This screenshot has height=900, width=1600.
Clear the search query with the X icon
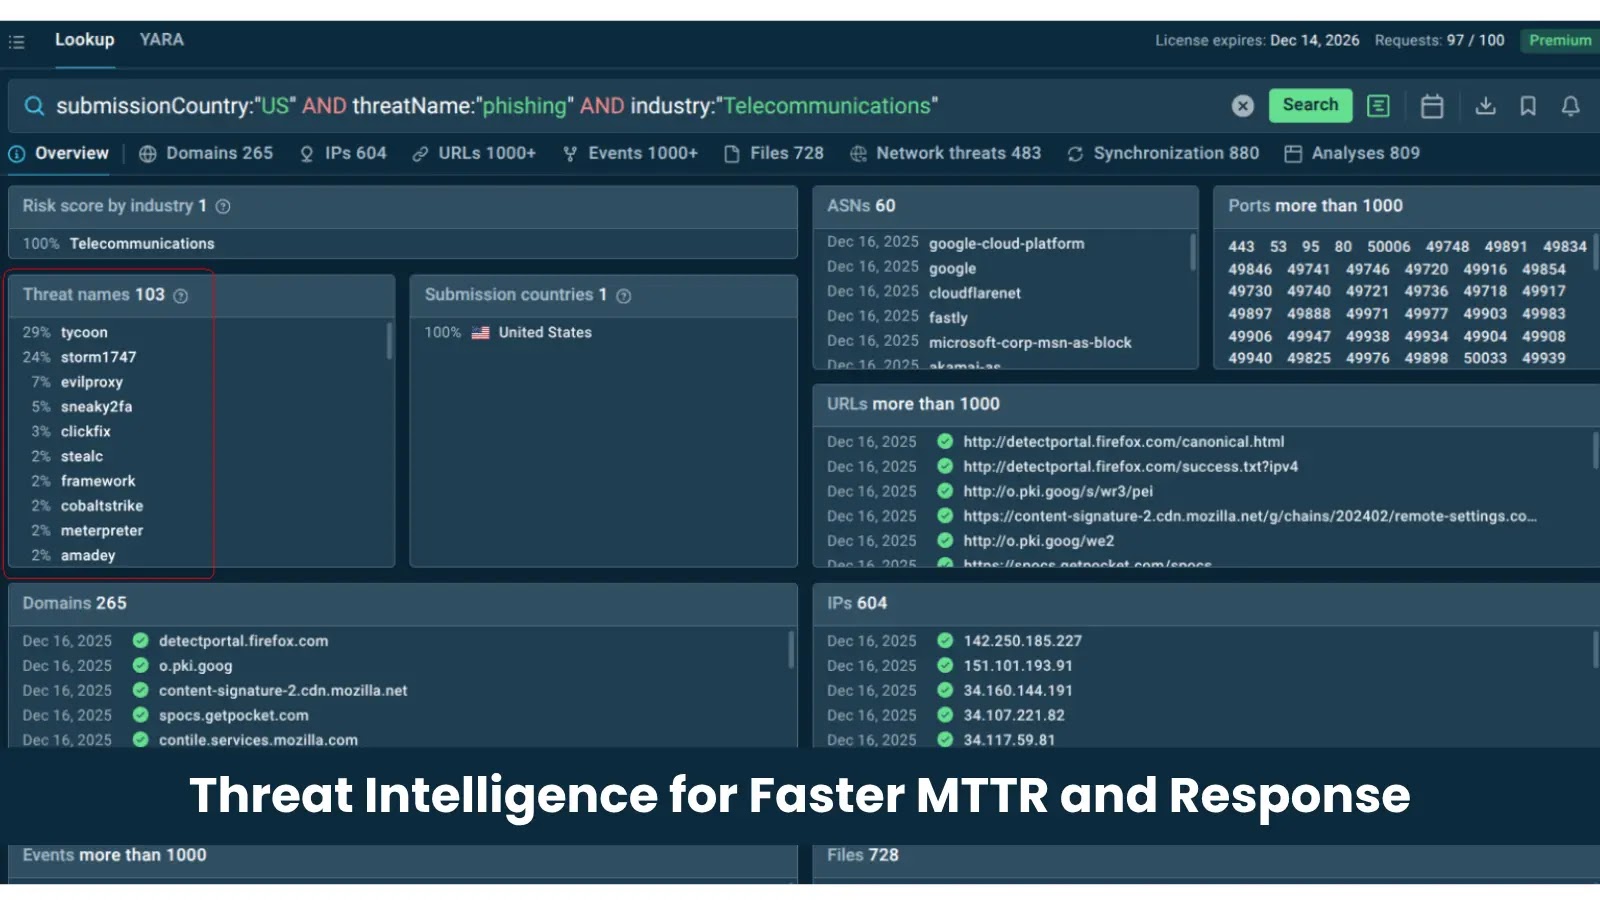coord(1242,106)
